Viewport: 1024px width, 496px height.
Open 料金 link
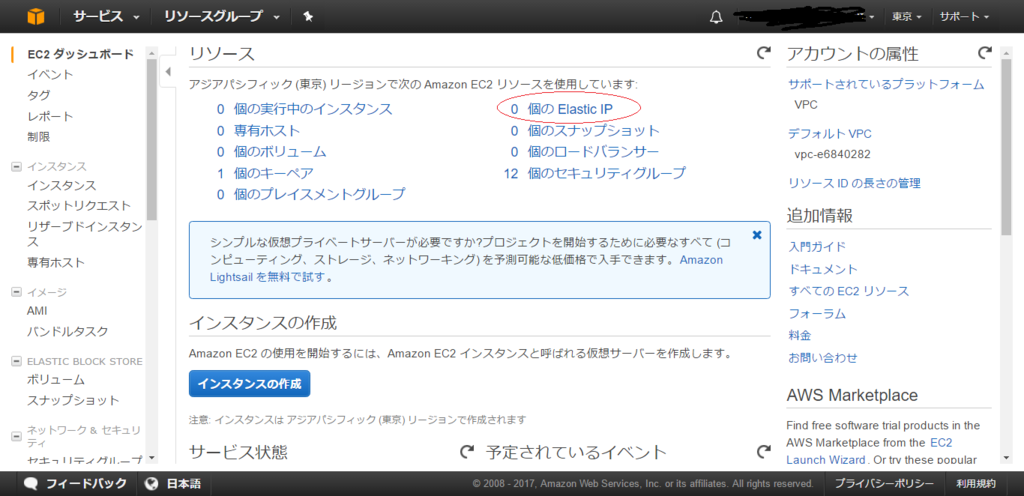click(799, 335)
